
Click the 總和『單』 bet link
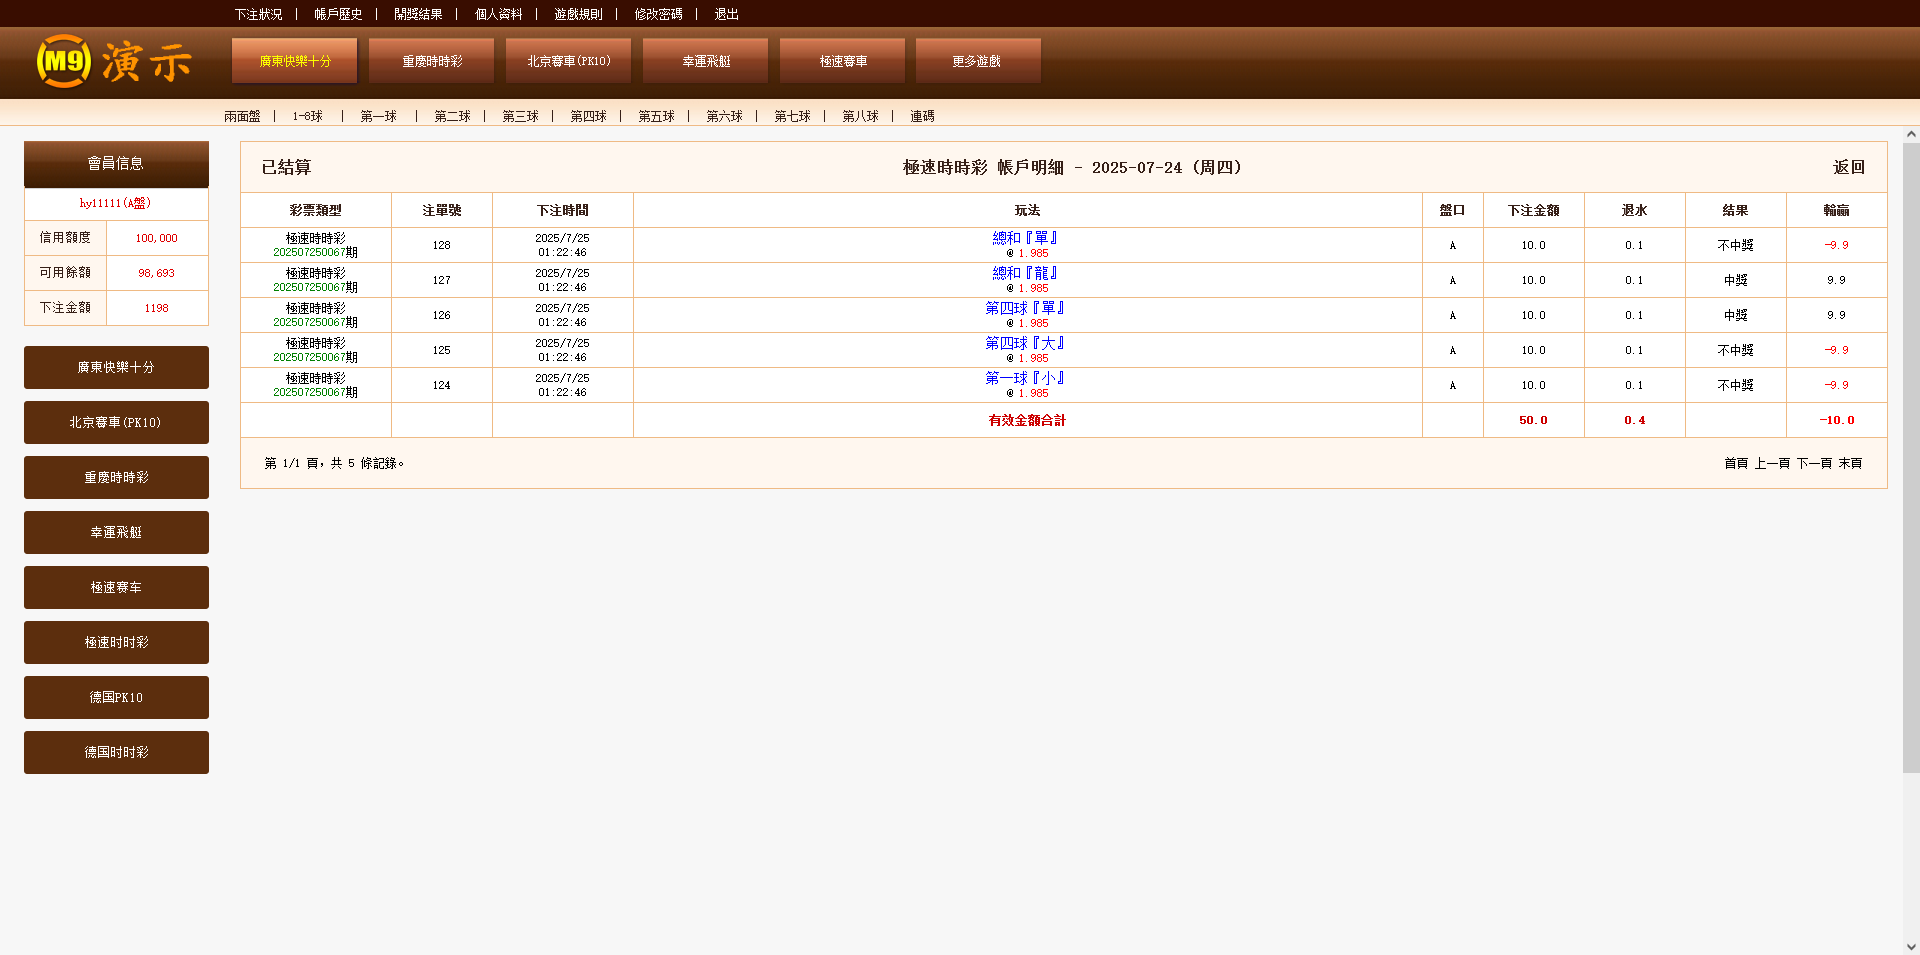(1025, 238)
